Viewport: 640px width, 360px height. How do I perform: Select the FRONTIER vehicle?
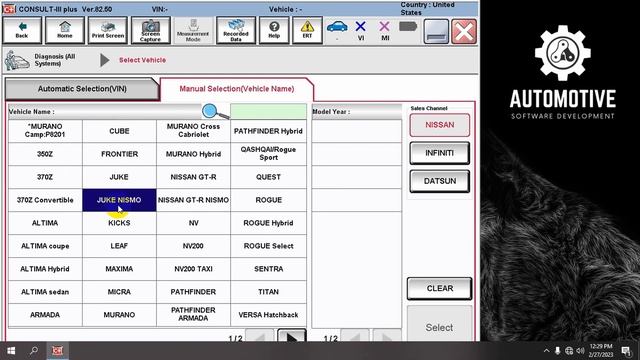[x=119, y=154]
